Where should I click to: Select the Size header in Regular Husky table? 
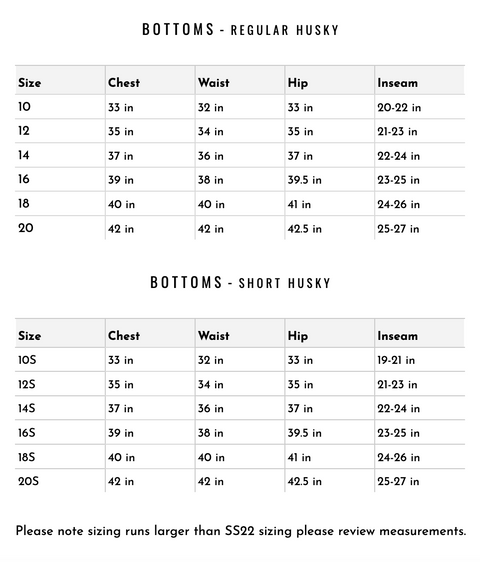(30, 83)
